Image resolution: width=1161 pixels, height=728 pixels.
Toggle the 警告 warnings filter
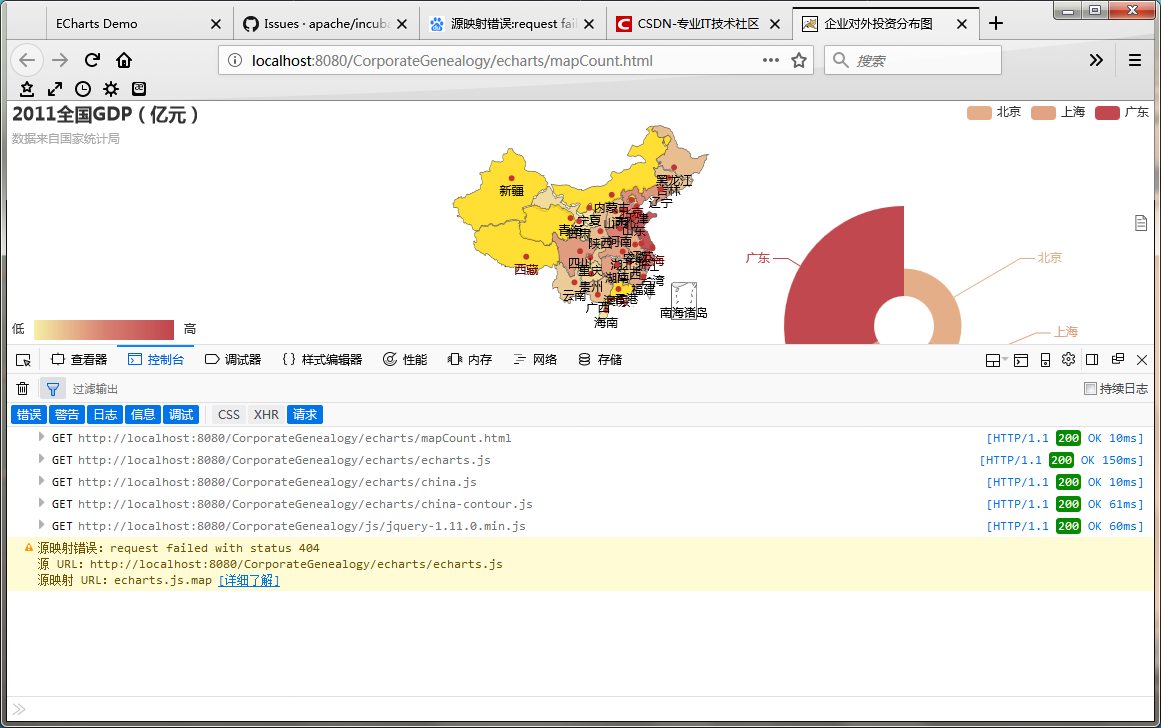coord(67,415)
